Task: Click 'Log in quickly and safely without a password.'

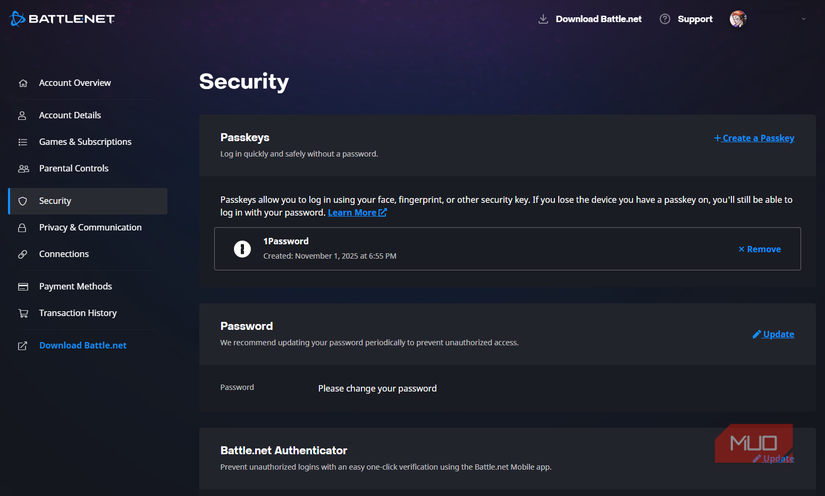Action: (299, 154)
